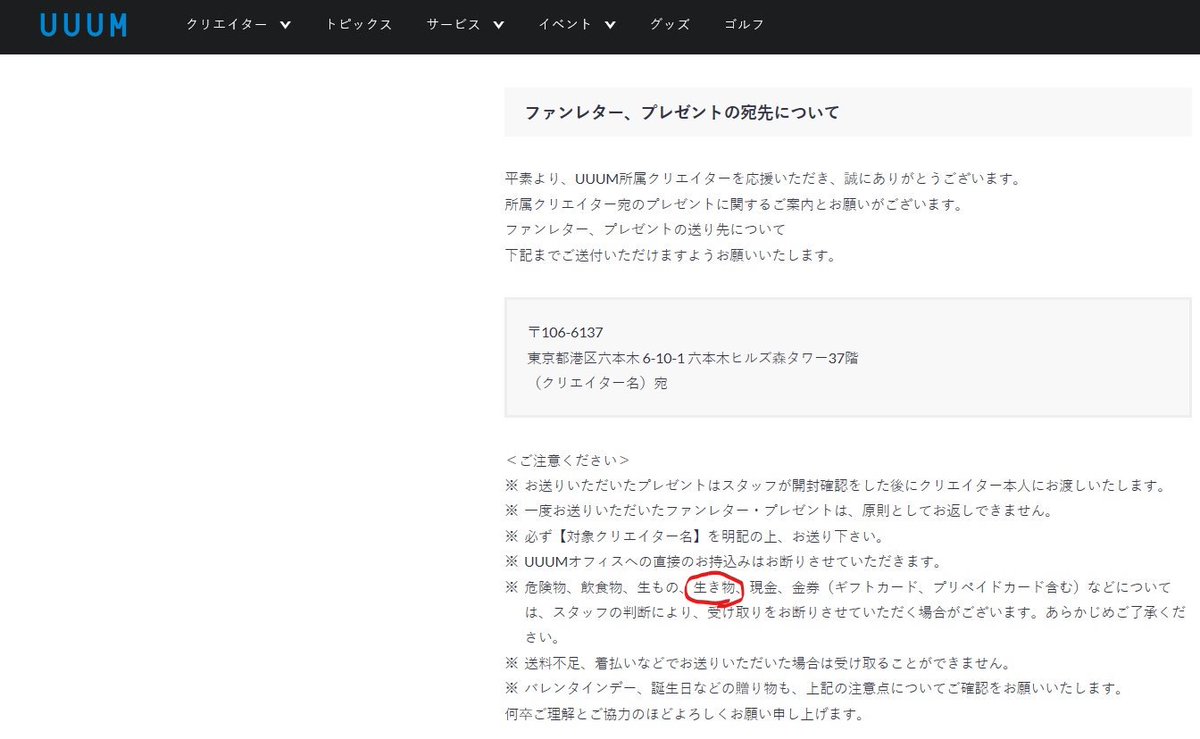Expand the クリエイター dropdown chevron

click(285, 25)
